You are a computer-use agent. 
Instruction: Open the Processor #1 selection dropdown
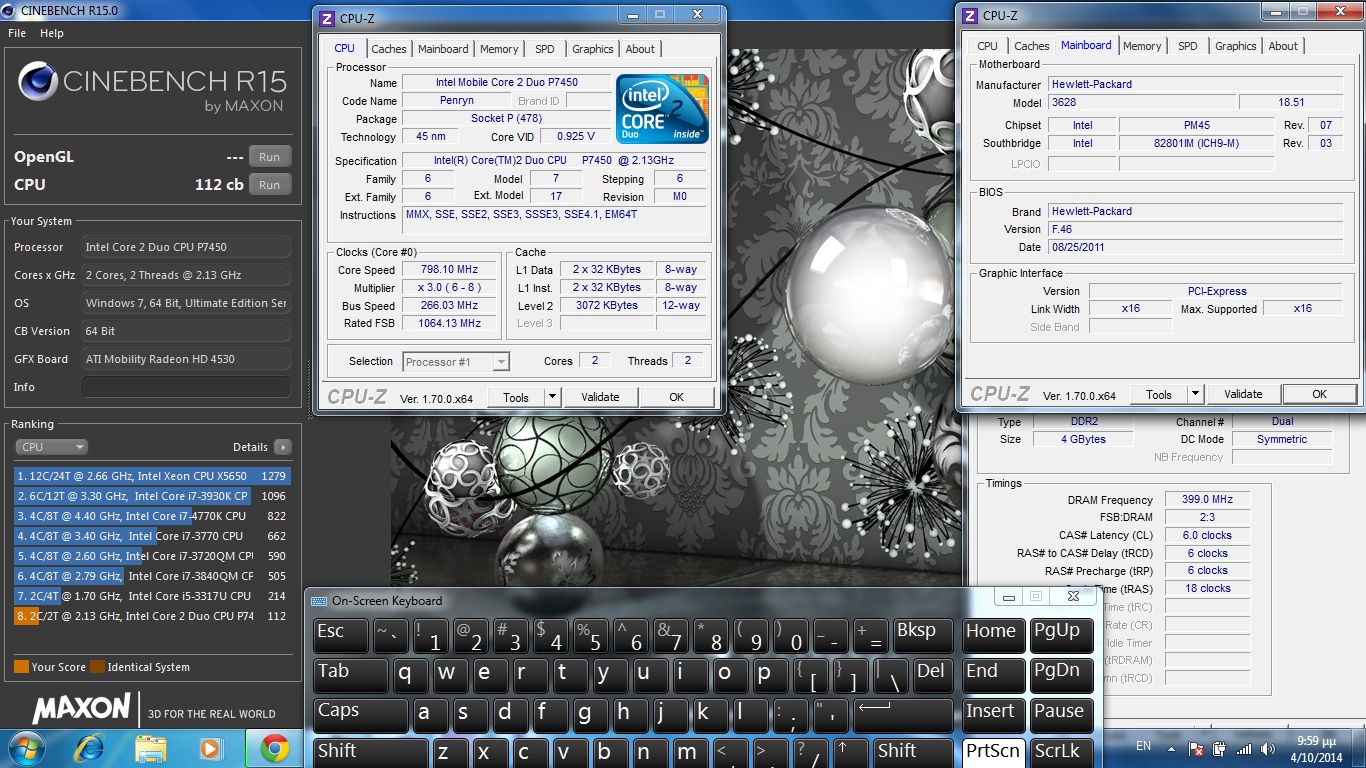click(x=456, y=361)
